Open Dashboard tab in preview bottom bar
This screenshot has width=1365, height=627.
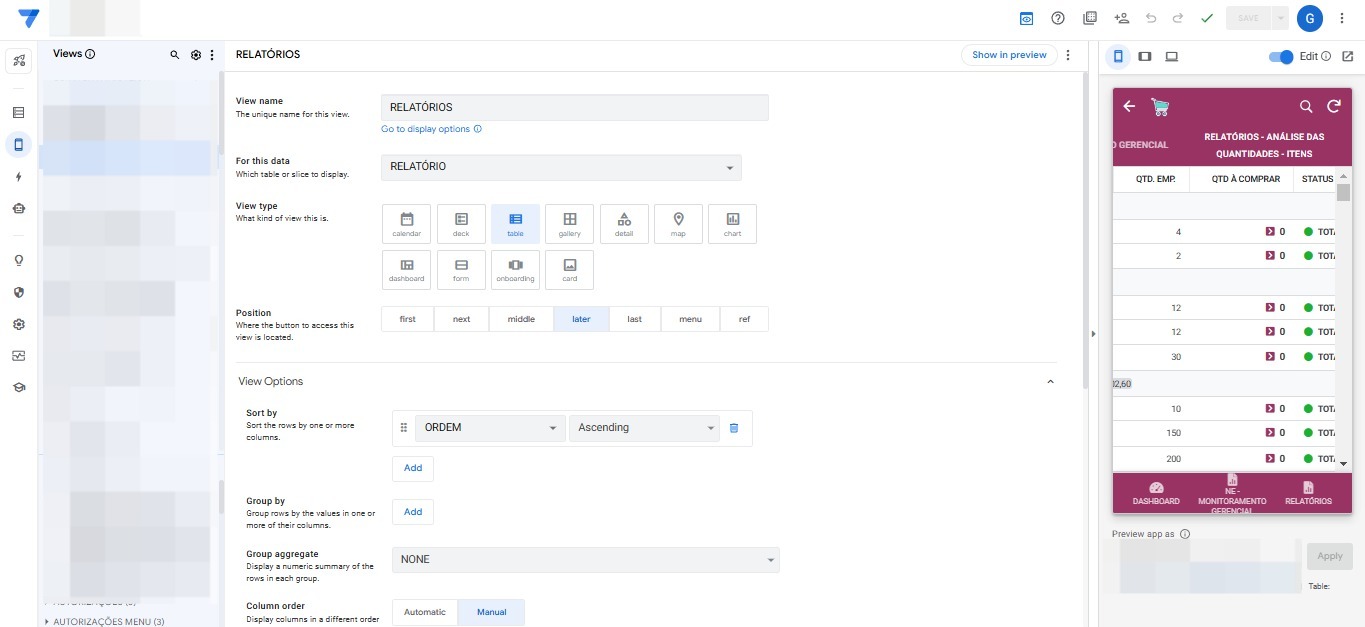pos(1156,493)
